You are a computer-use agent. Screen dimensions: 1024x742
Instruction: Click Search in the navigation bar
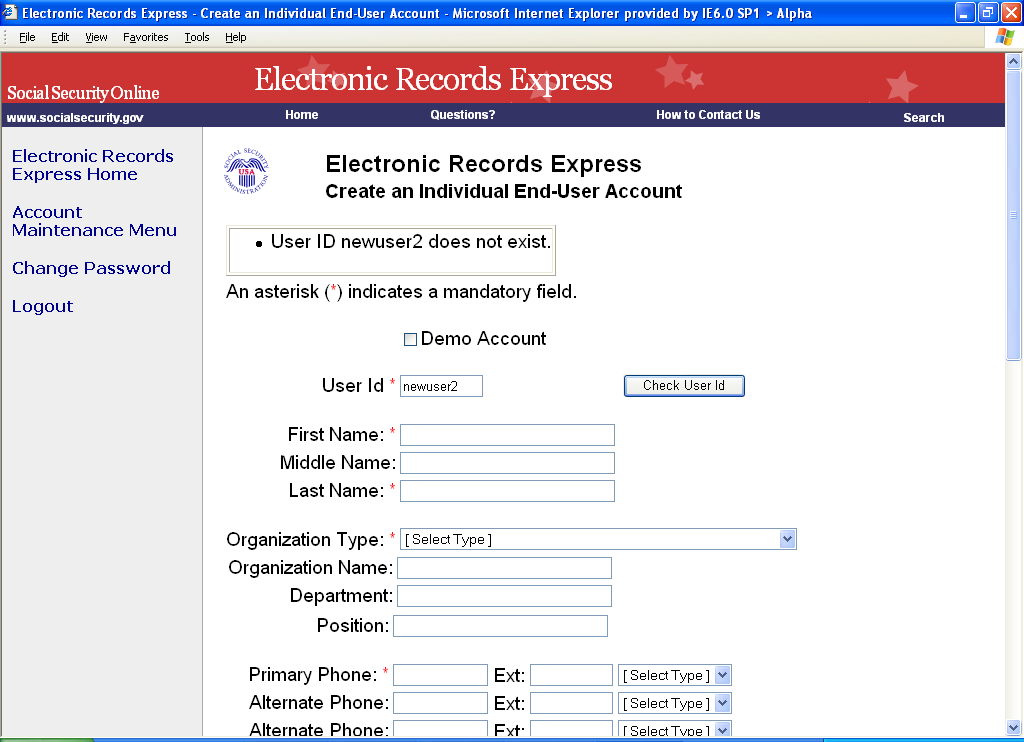(x=923, y=118)
